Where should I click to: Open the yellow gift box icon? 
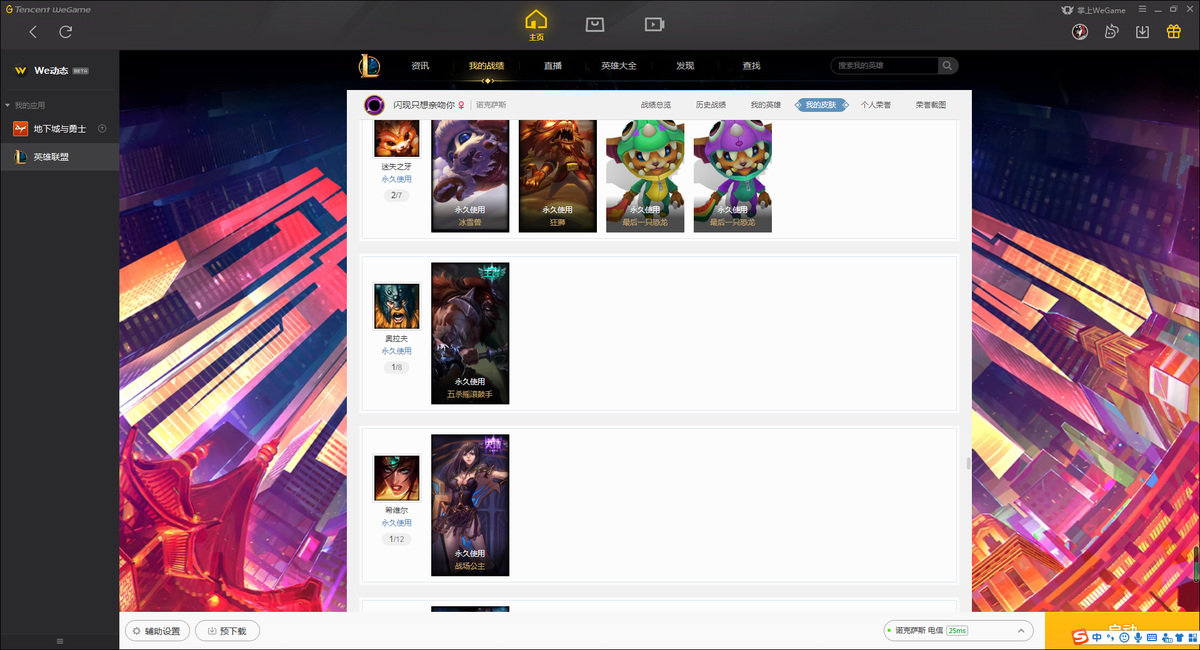click(1174, 31)
